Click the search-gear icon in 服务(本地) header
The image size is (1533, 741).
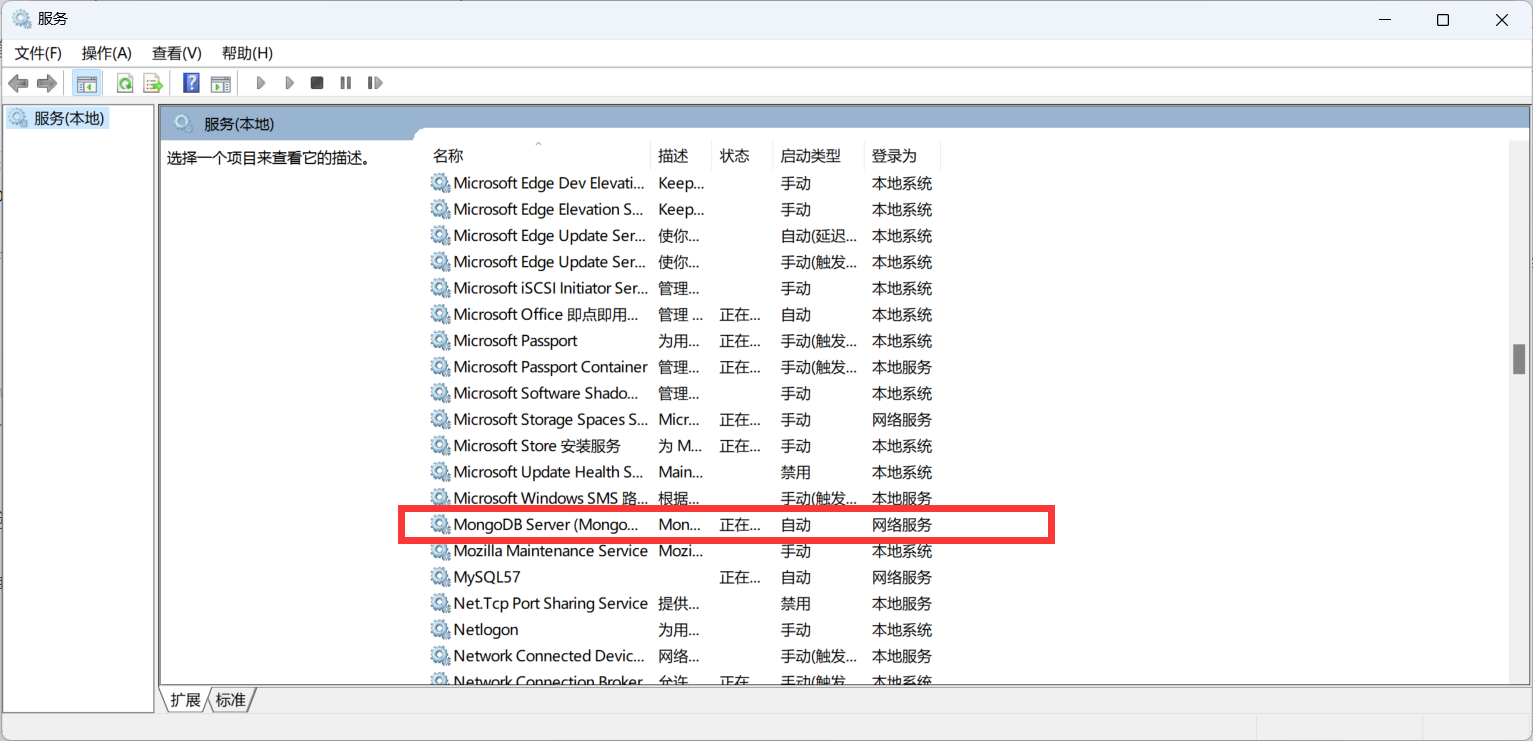(183, 123)
